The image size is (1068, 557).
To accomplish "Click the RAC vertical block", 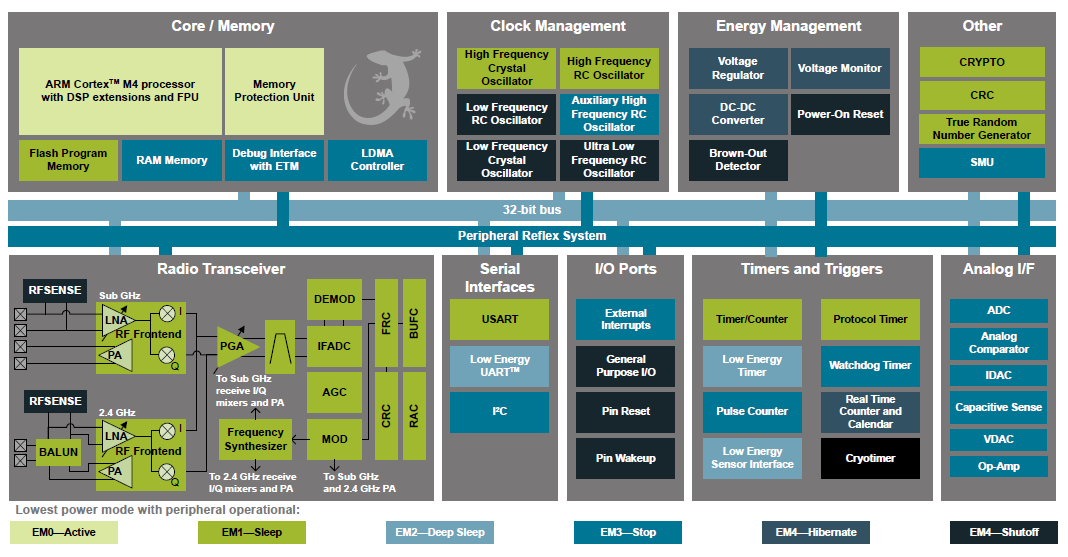I will coord(414,416).
